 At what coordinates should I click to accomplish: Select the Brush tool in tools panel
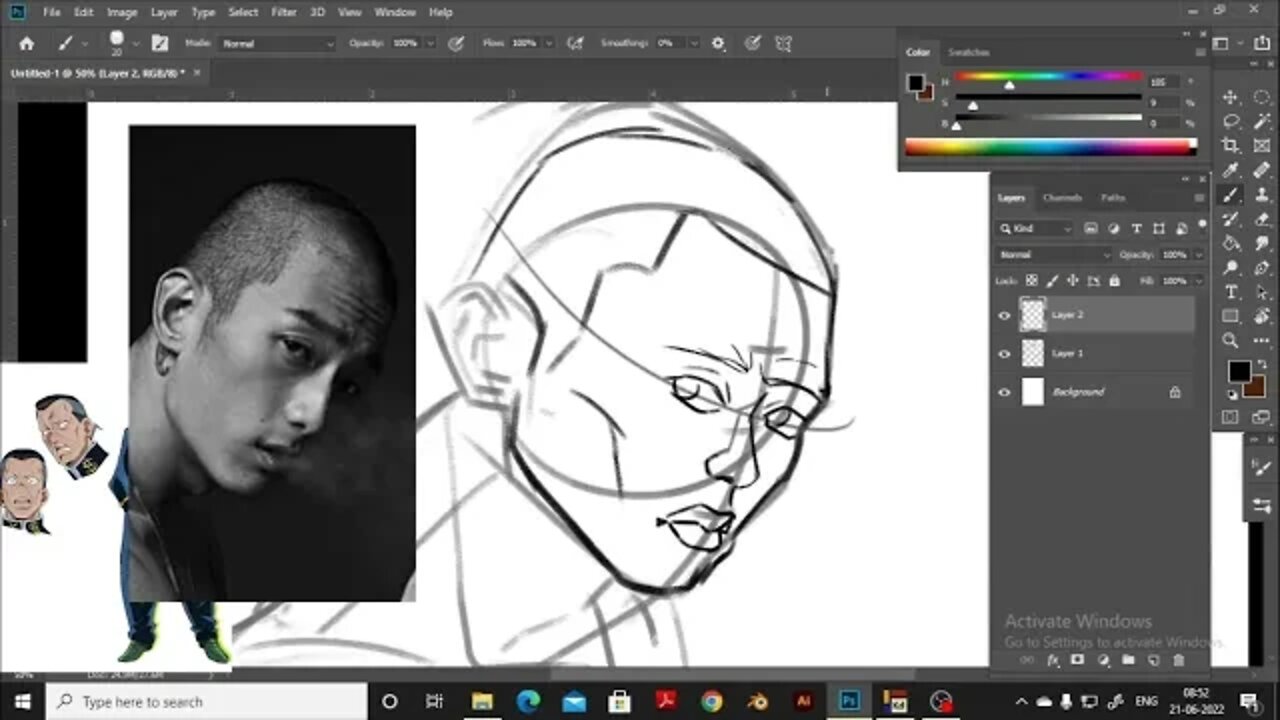click(1231, 195)
